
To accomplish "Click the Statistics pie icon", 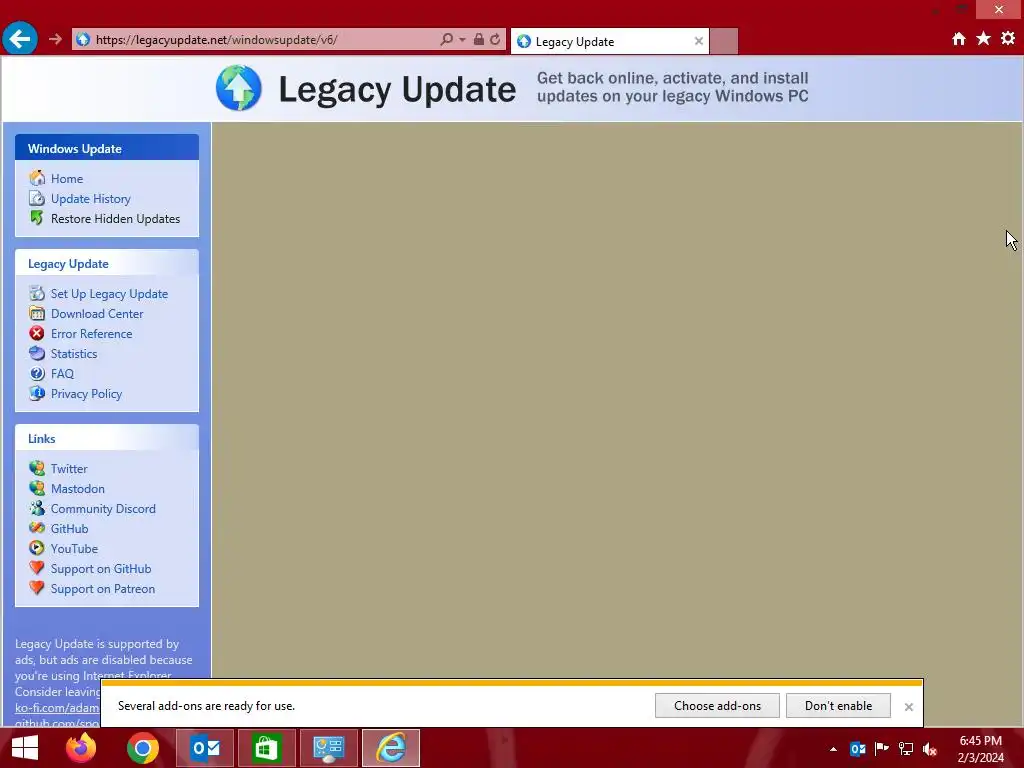I will [37, 353].
